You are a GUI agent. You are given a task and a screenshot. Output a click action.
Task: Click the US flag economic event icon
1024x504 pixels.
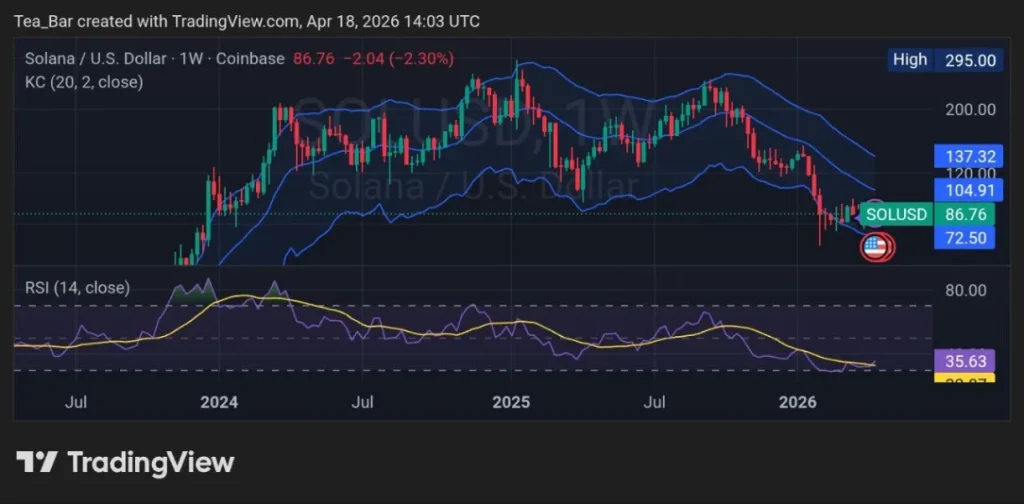(x=875, y=248)
